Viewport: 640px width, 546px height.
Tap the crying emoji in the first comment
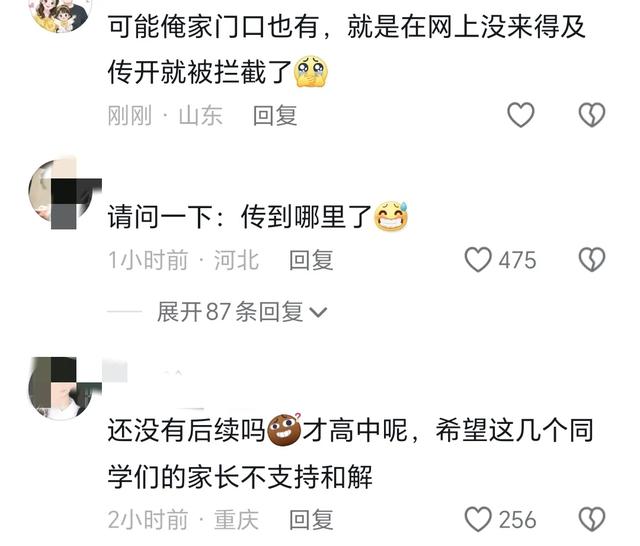click(x=311, y=71)
